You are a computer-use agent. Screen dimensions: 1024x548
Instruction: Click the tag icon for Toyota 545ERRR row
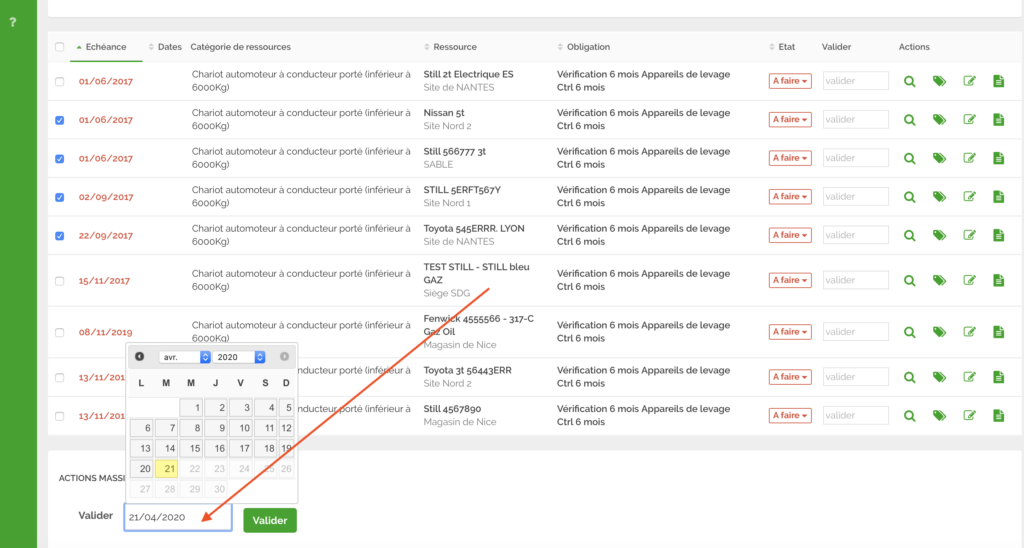pyautogui.click(x=939, y=236)
